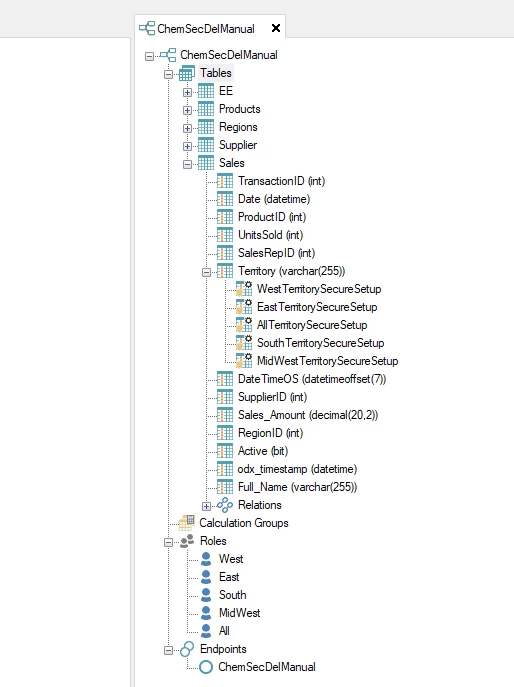Image resolution: width=514 pixels, height=687 pixels.
Task: Expand the EE table node
Action: tap(187, 92)
